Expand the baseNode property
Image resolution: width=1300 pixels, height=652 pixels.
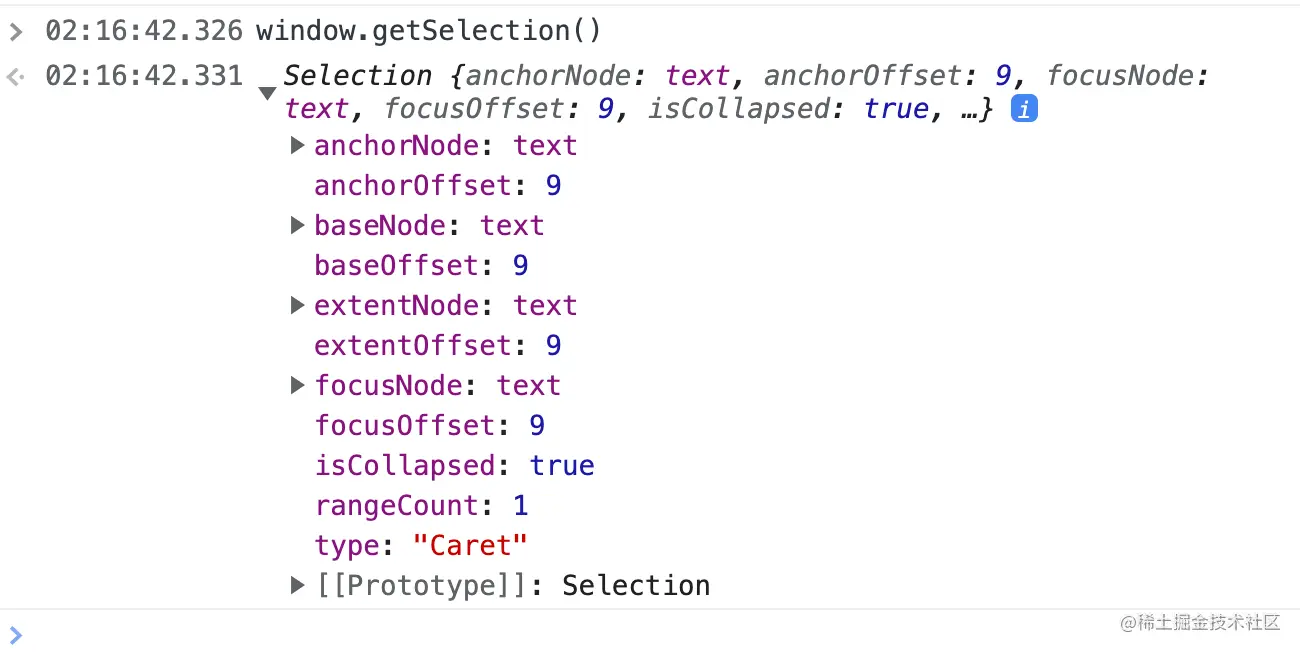(x=297, y=226)
